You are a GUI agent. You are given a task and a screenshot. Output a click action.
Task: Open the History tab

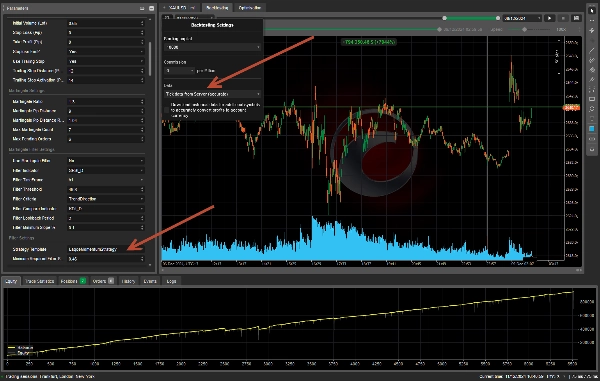click(x=128, y=281)
